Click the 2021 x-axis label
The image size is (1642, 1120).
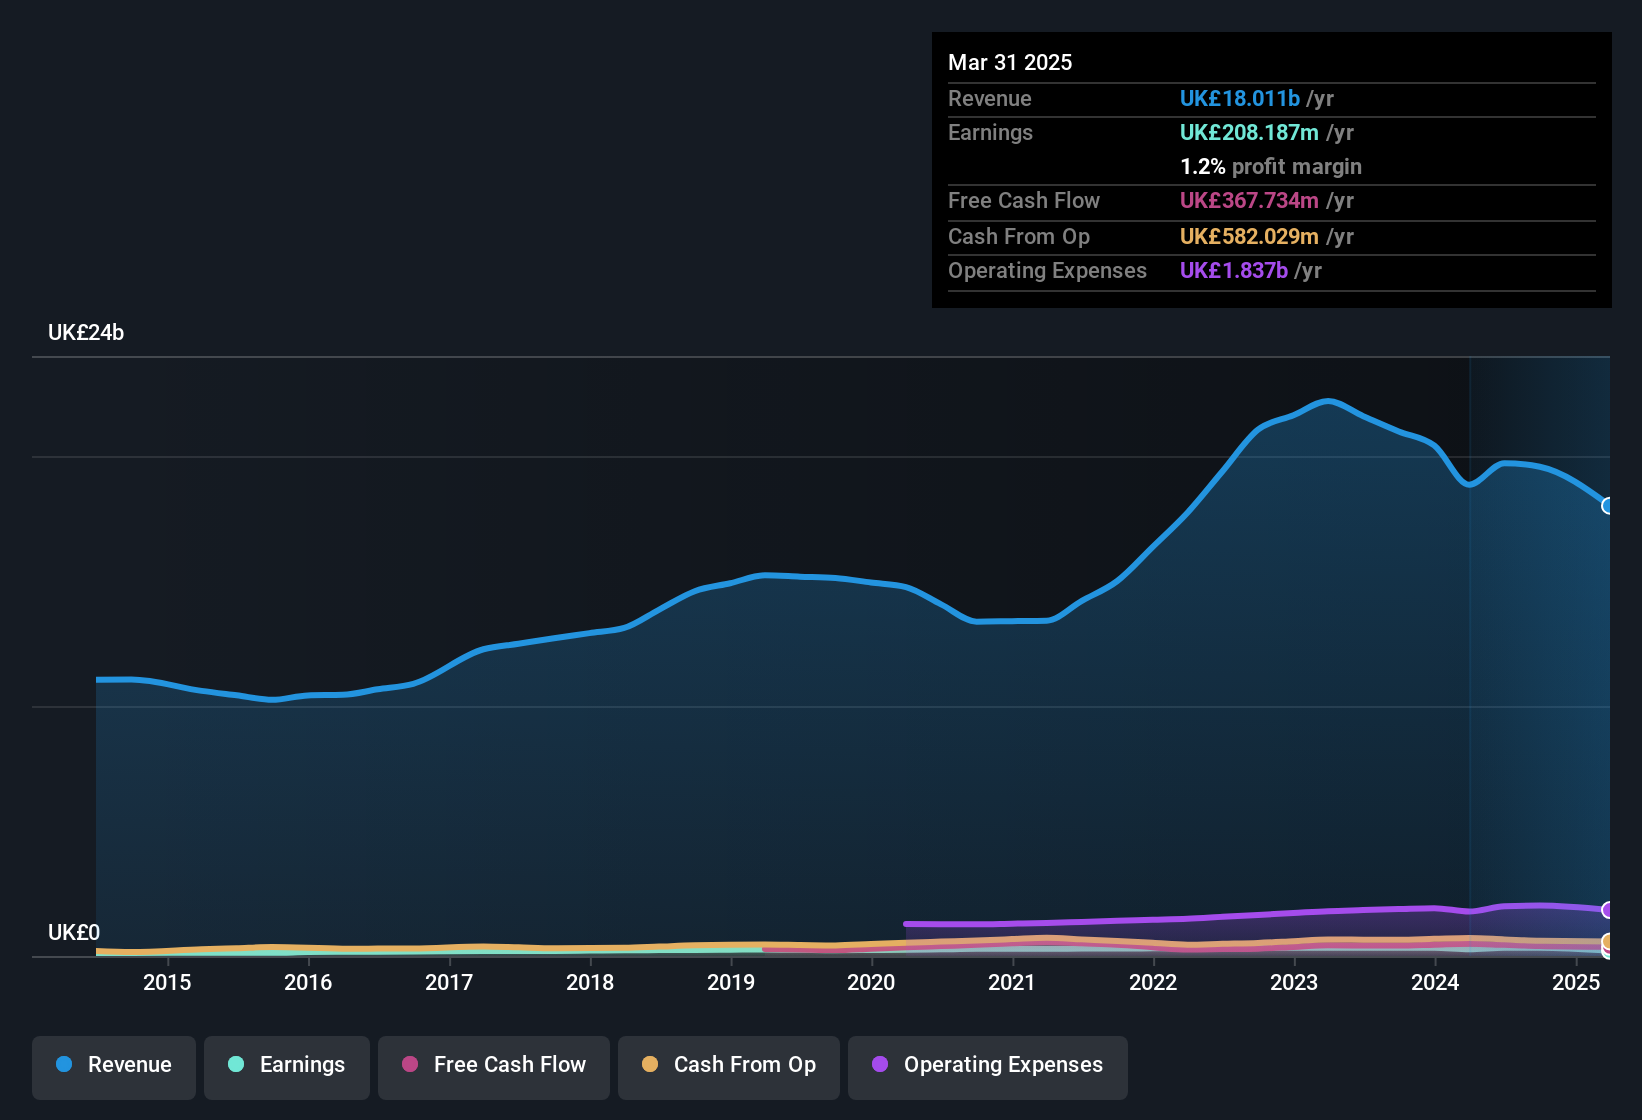1012,982
